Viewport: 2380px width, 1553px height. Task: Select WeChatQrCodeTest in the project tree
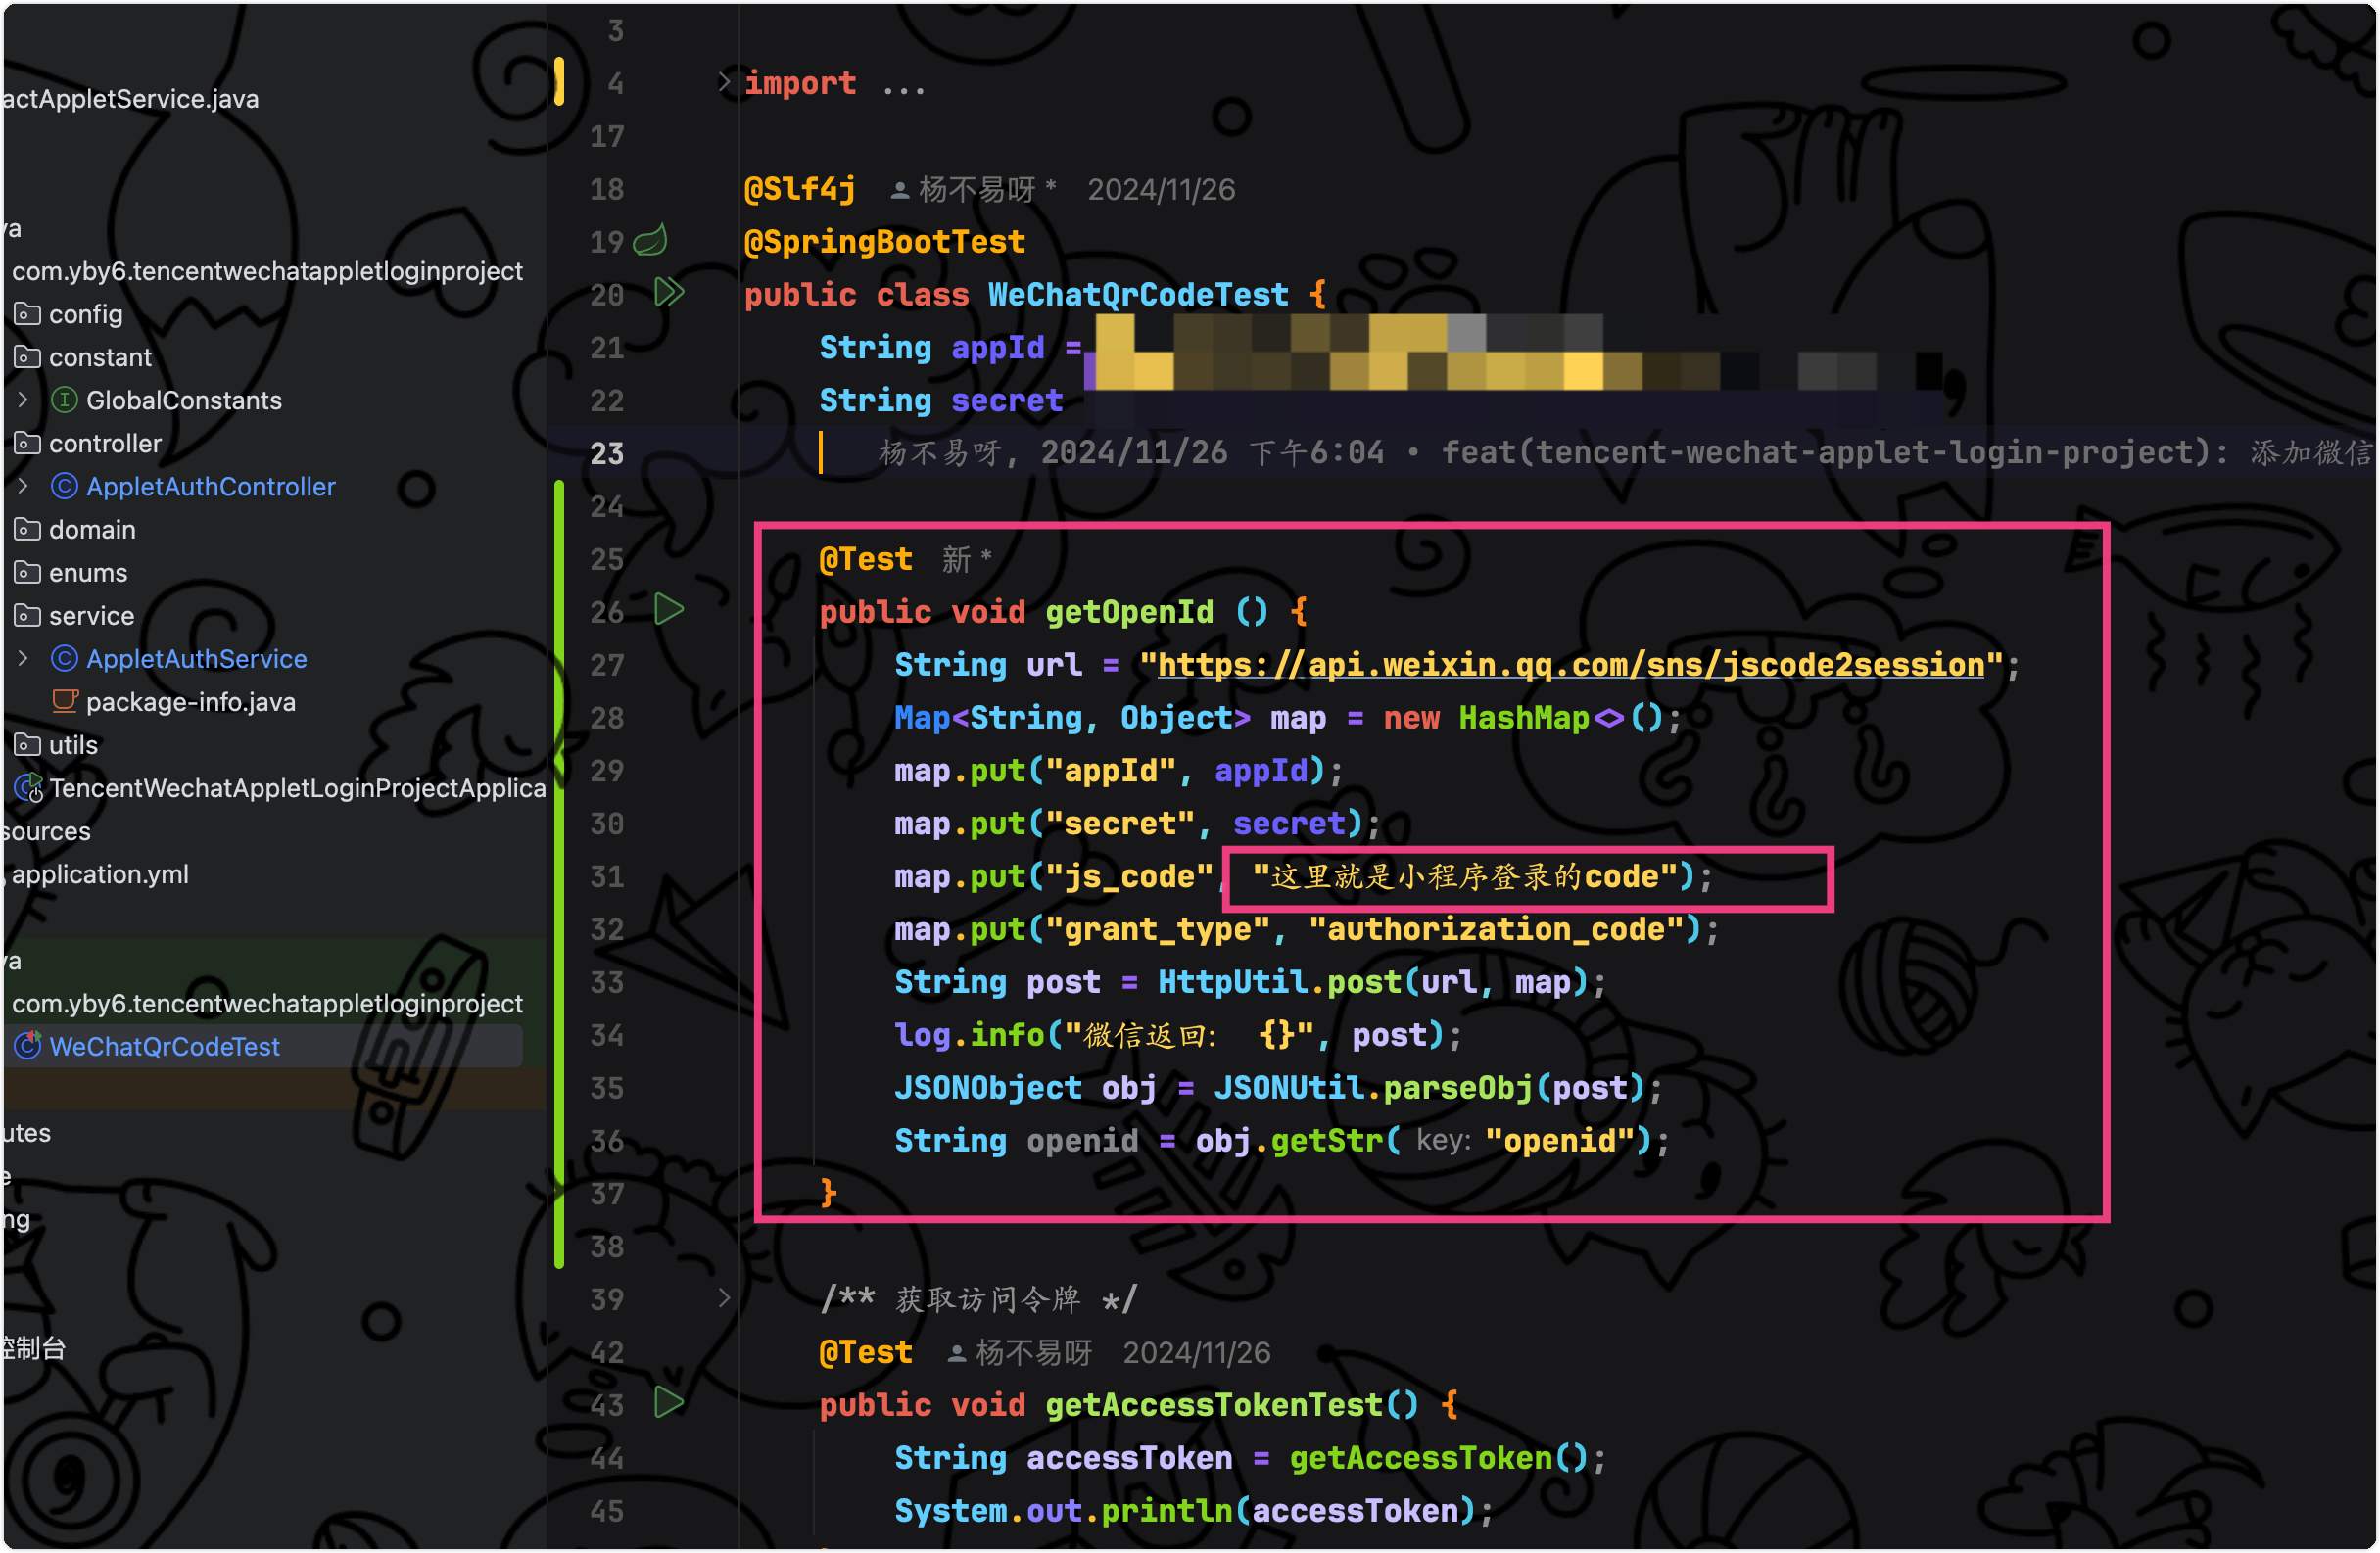point(165,1047)
